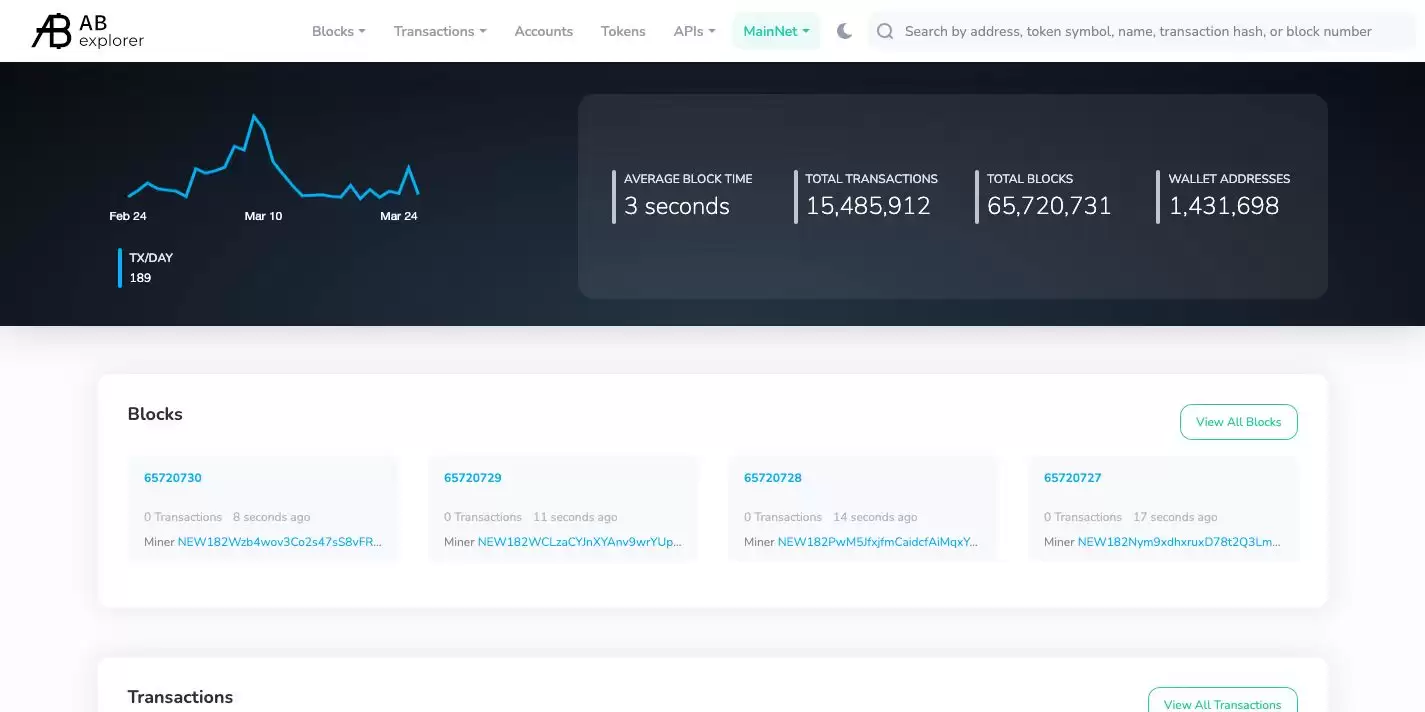The image size is (1425, 712).
Task: Open the MainNet network selector
Action: (x=776, y=31)
